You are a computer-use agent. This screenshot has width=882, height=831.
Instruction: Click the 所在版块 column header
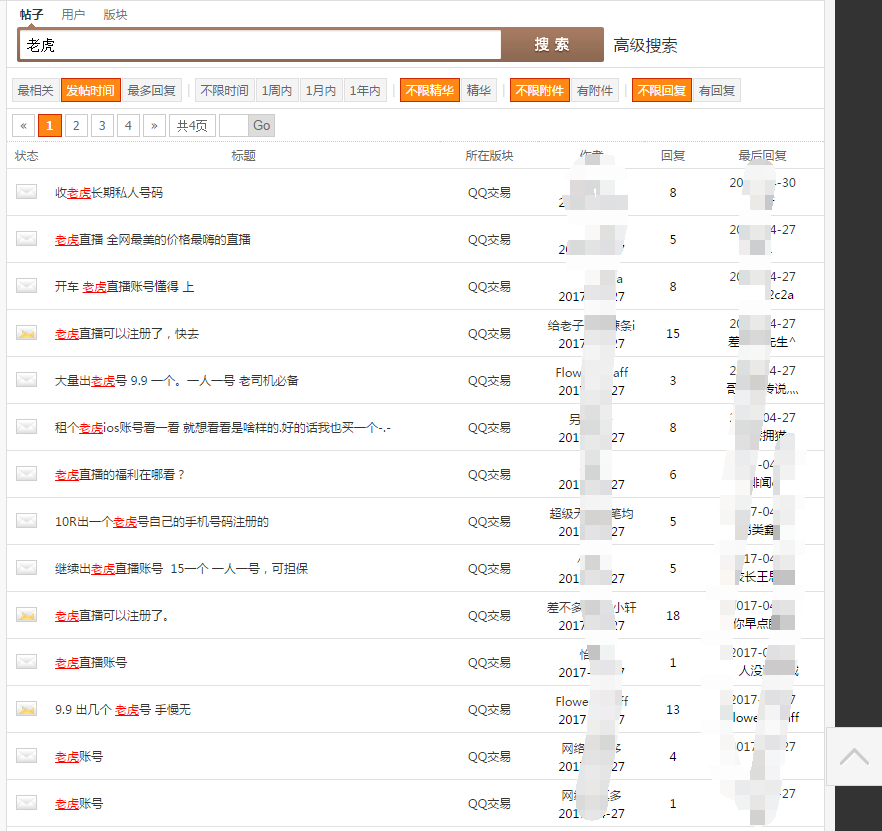(489, 155)
